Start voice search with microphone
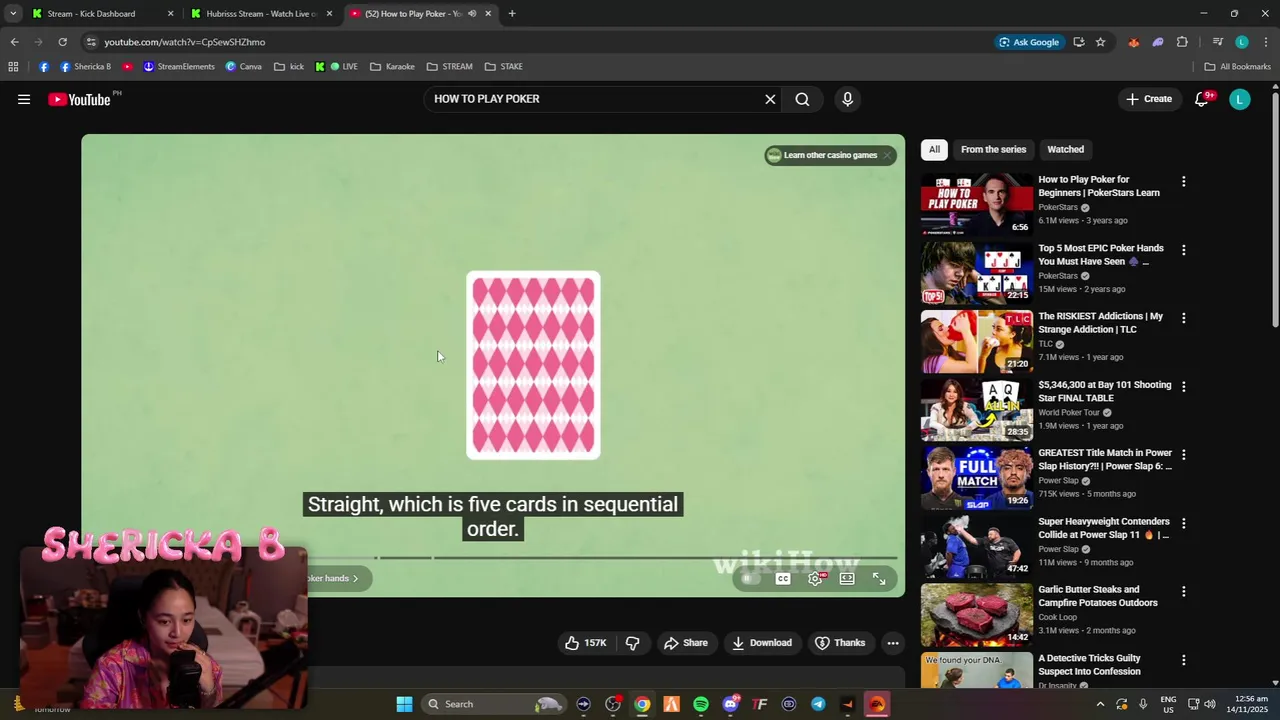This screenshot has width=1280, height=720. (847, 99)
